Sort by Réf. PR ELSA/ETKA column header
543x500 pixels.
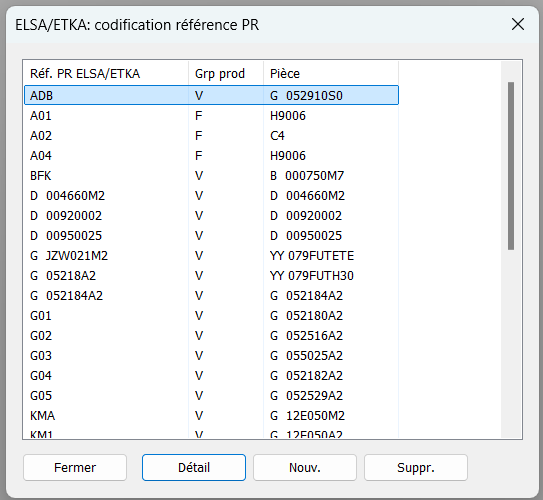point(106,73)
